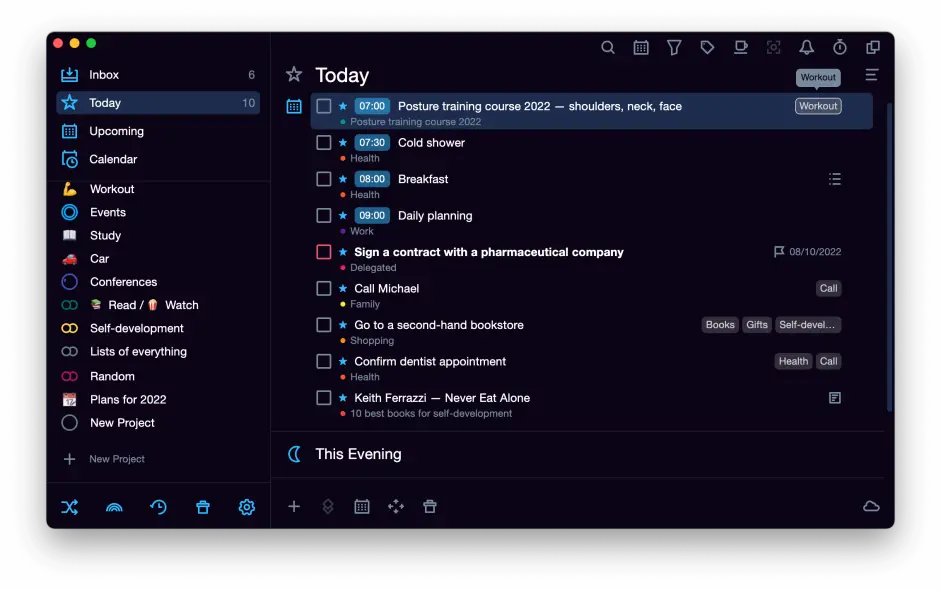Click New Project in the sidebar
The image size is (941, 590).
coord(122,423)
